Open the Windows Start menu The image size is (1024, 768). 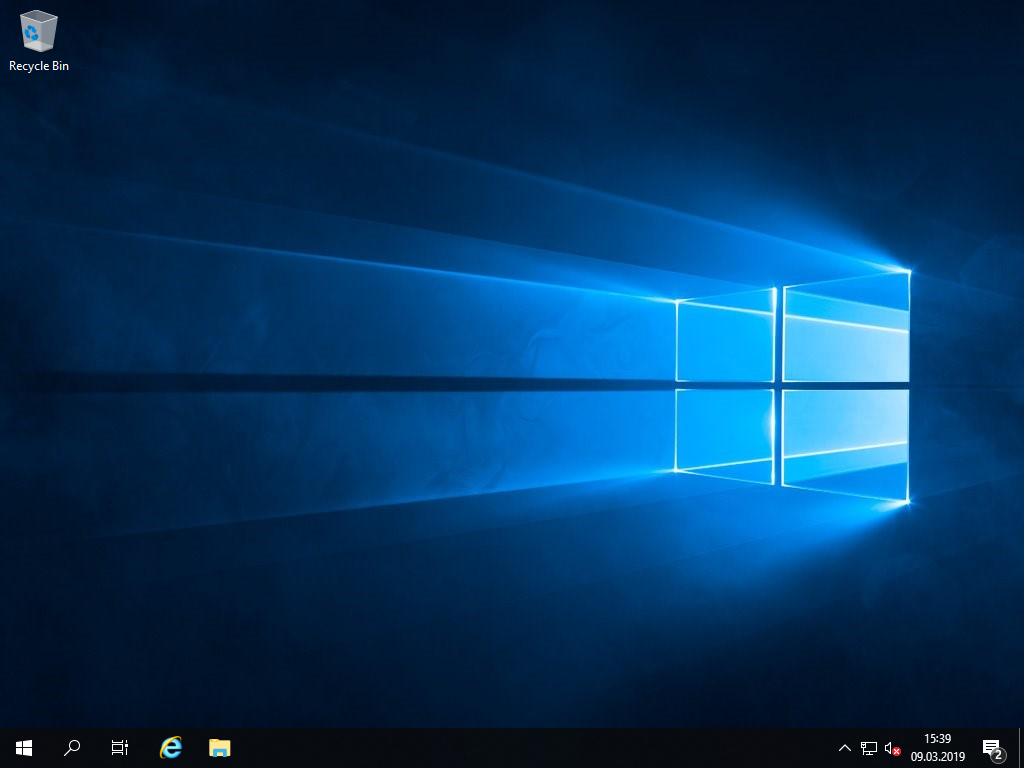[24, 748]
